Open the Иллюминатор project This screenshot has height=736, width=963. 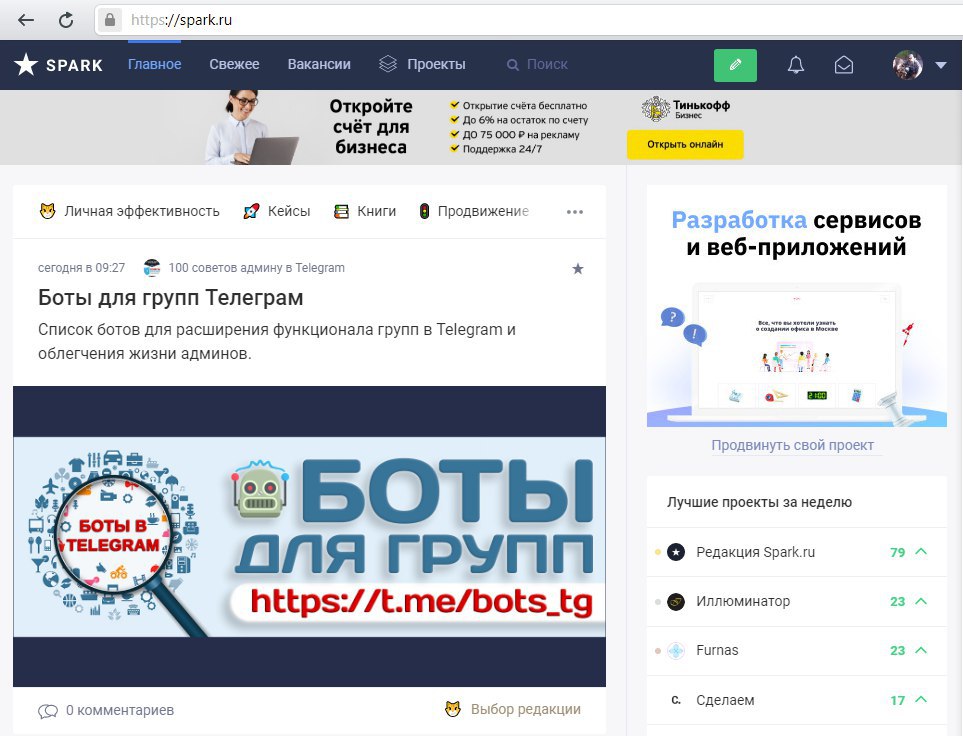point(743,601)
